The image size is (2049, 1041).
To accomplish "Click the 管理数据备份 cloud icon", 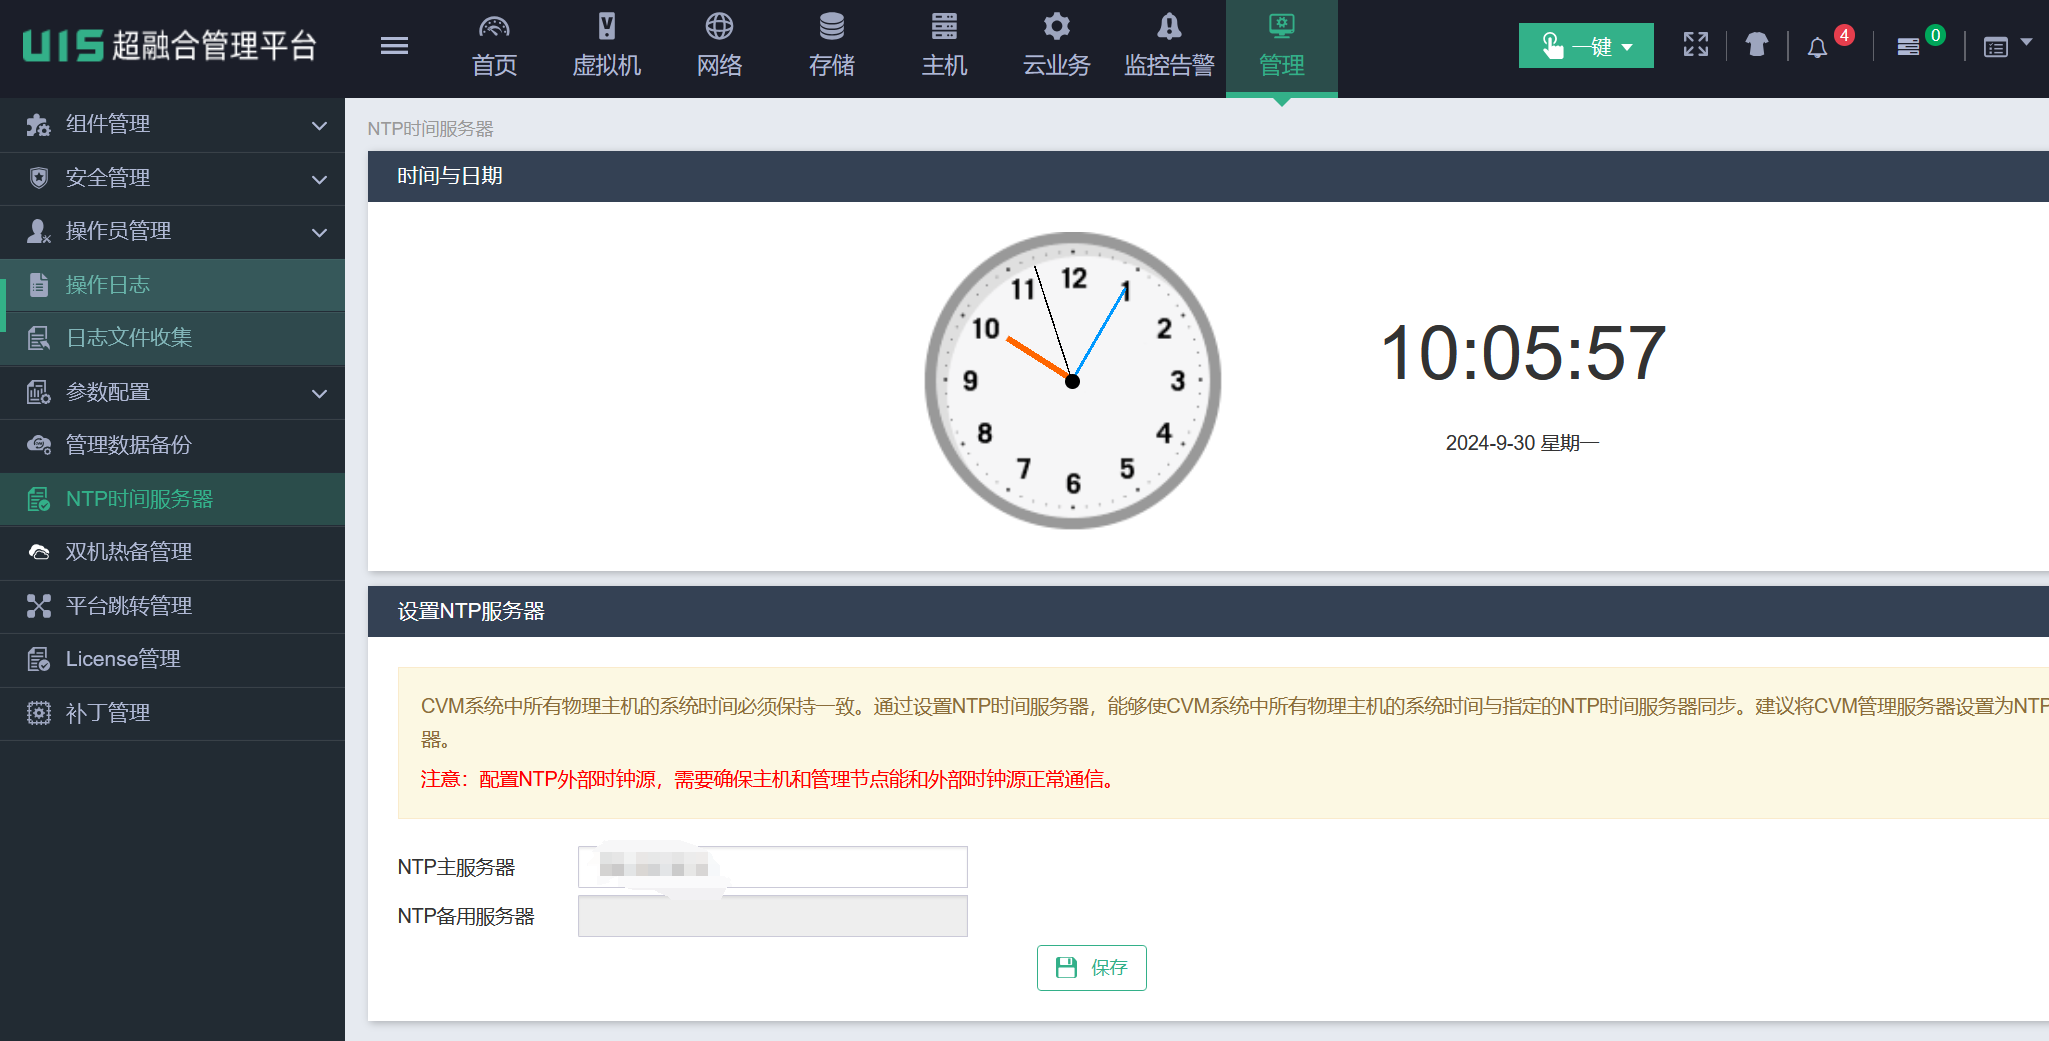I will (x=38, y=445).
